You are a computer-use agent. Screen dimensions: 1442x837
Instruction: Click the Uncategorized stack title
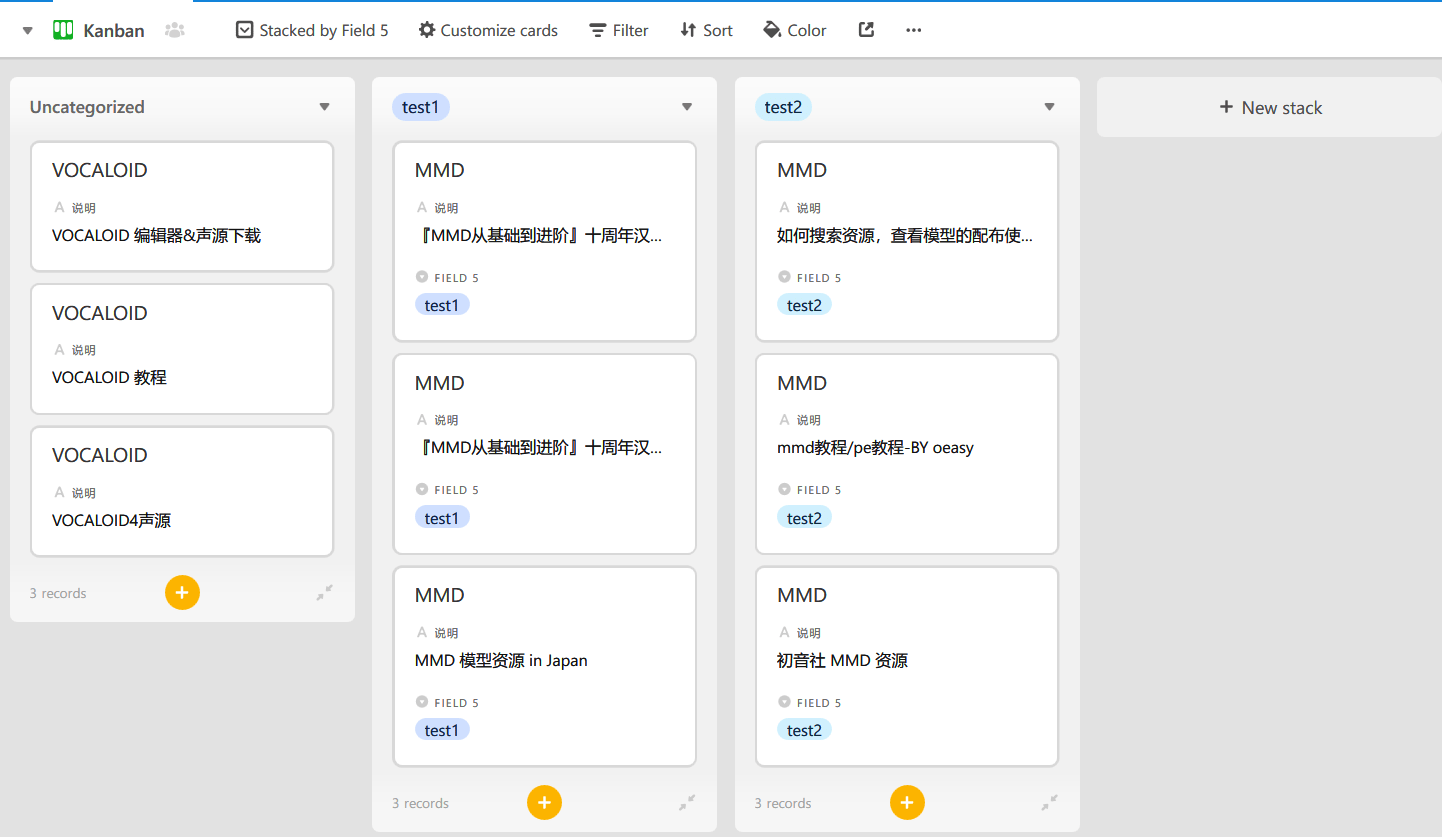[x=87, y=107]
